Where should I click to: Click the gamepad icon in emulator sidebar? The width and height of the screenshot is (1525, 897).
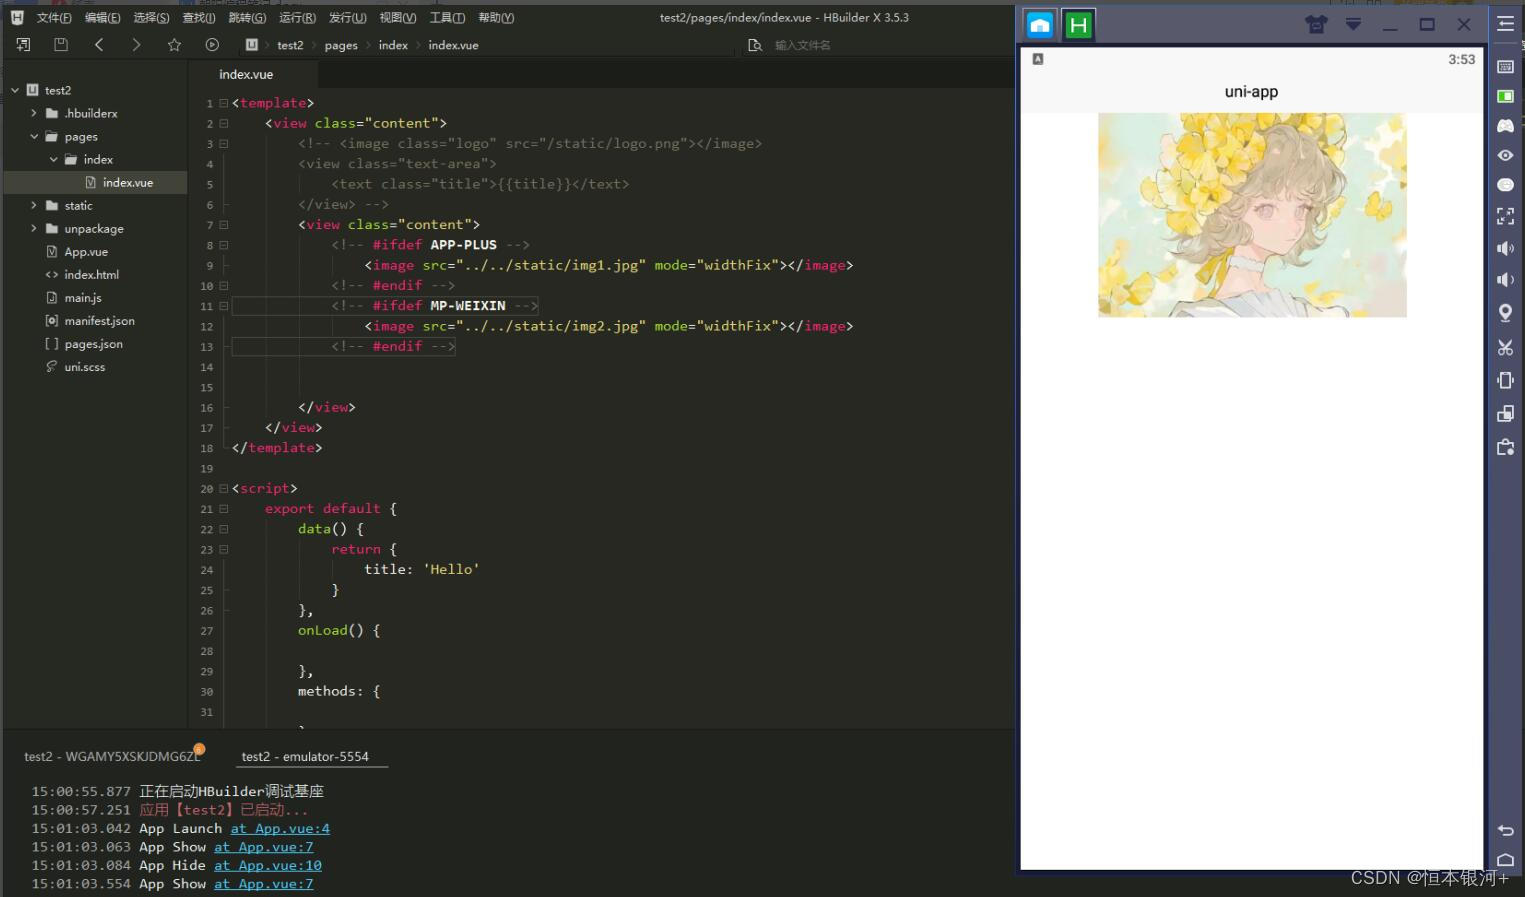(x=1505, y=125)
